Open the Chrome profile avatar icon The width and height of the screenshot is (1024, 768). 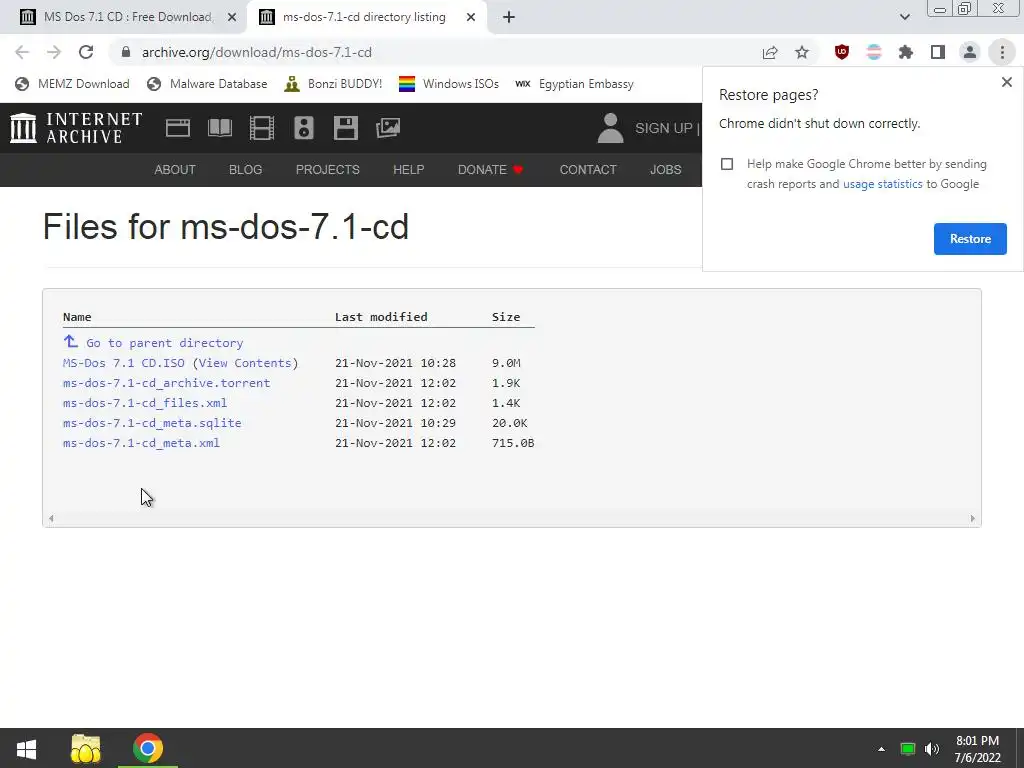970,52
